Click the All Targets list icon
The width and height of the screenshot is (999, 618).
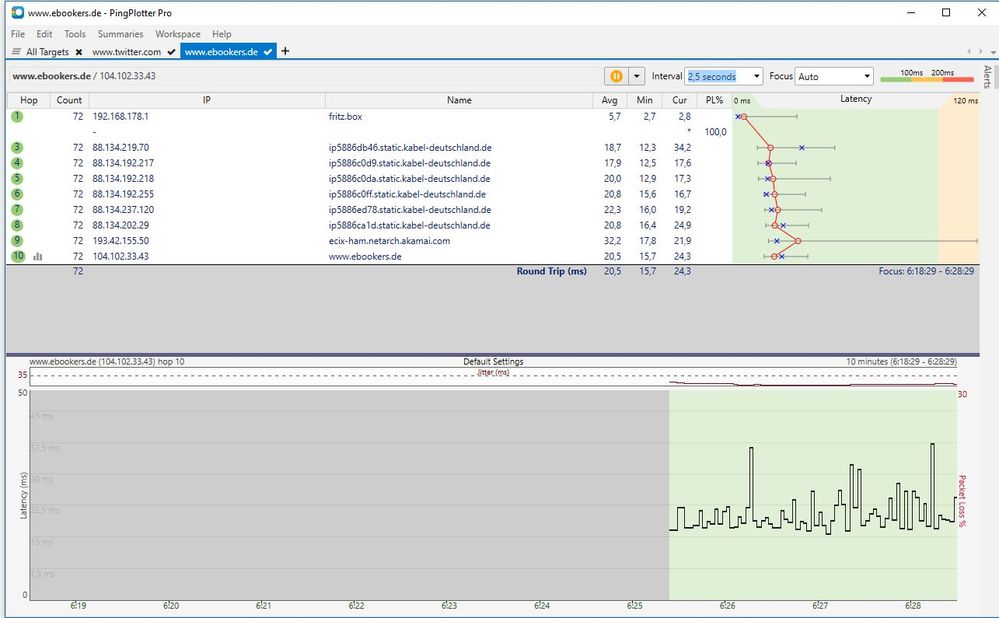coord(16,52)
